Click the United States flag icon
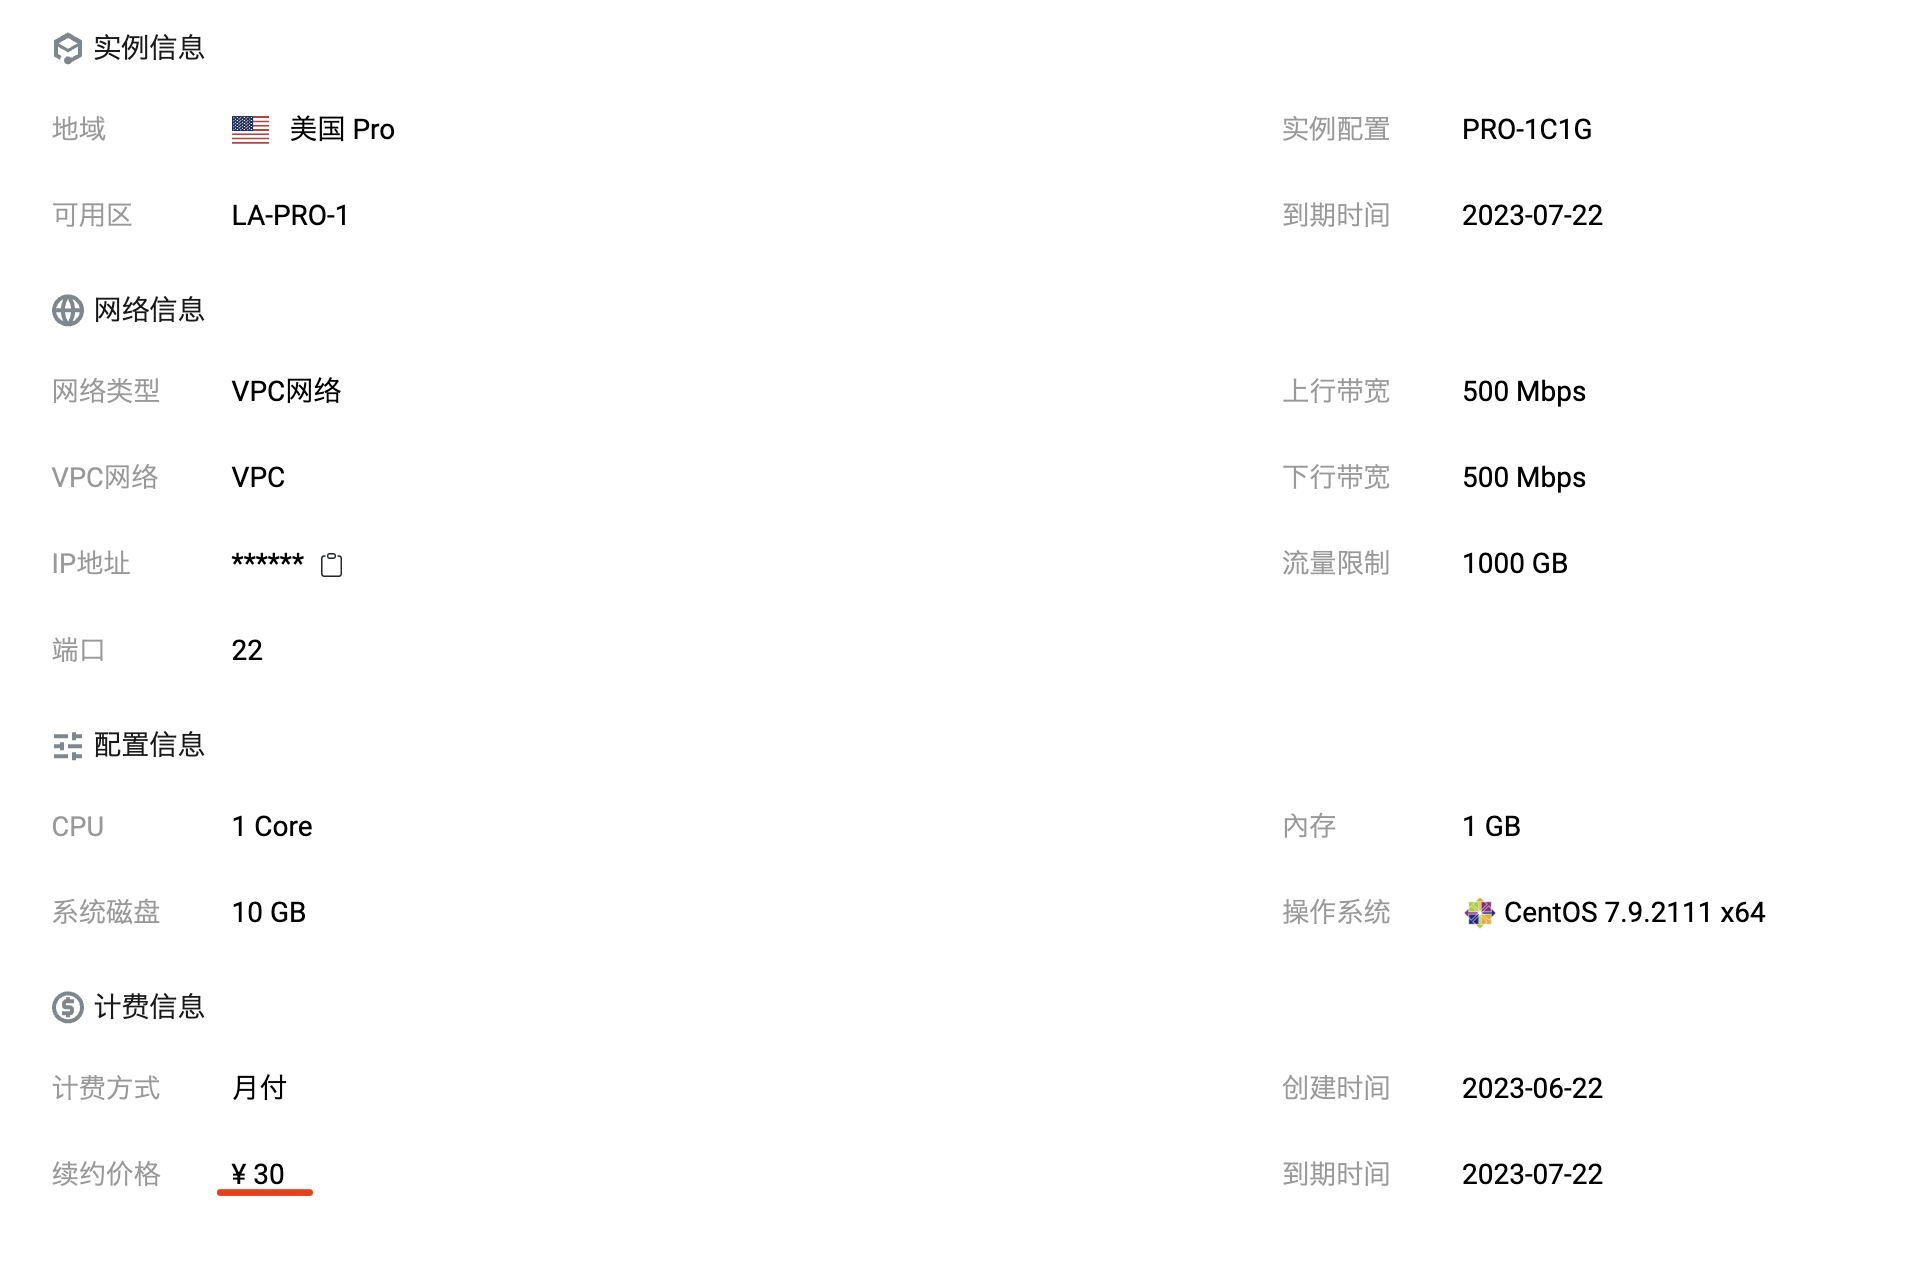Screen dimensions: 1918x1268 click(250, 130)
